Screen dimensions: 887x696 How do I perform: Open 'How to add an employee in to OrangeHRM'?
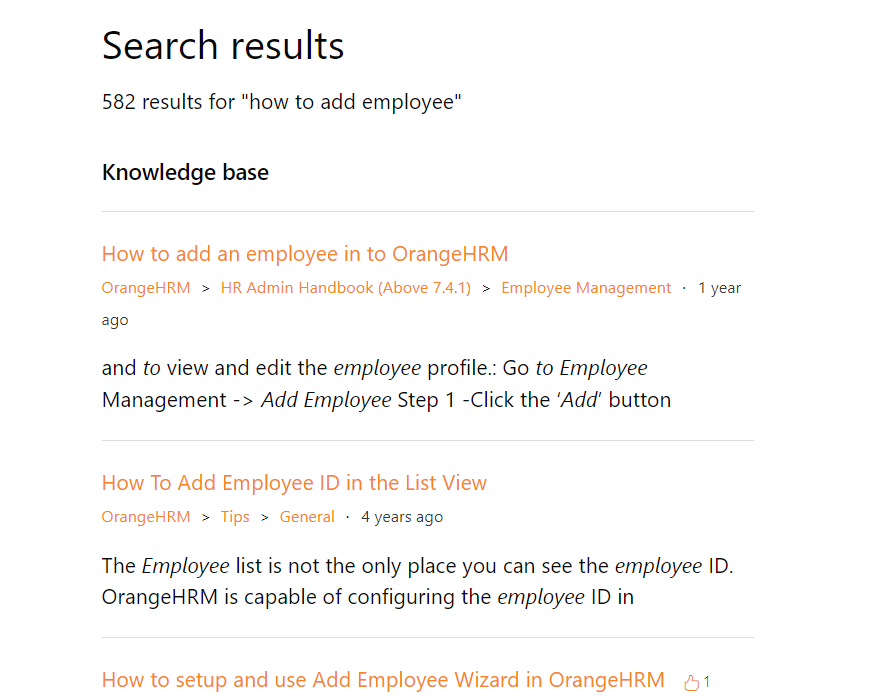pos(305,254)
